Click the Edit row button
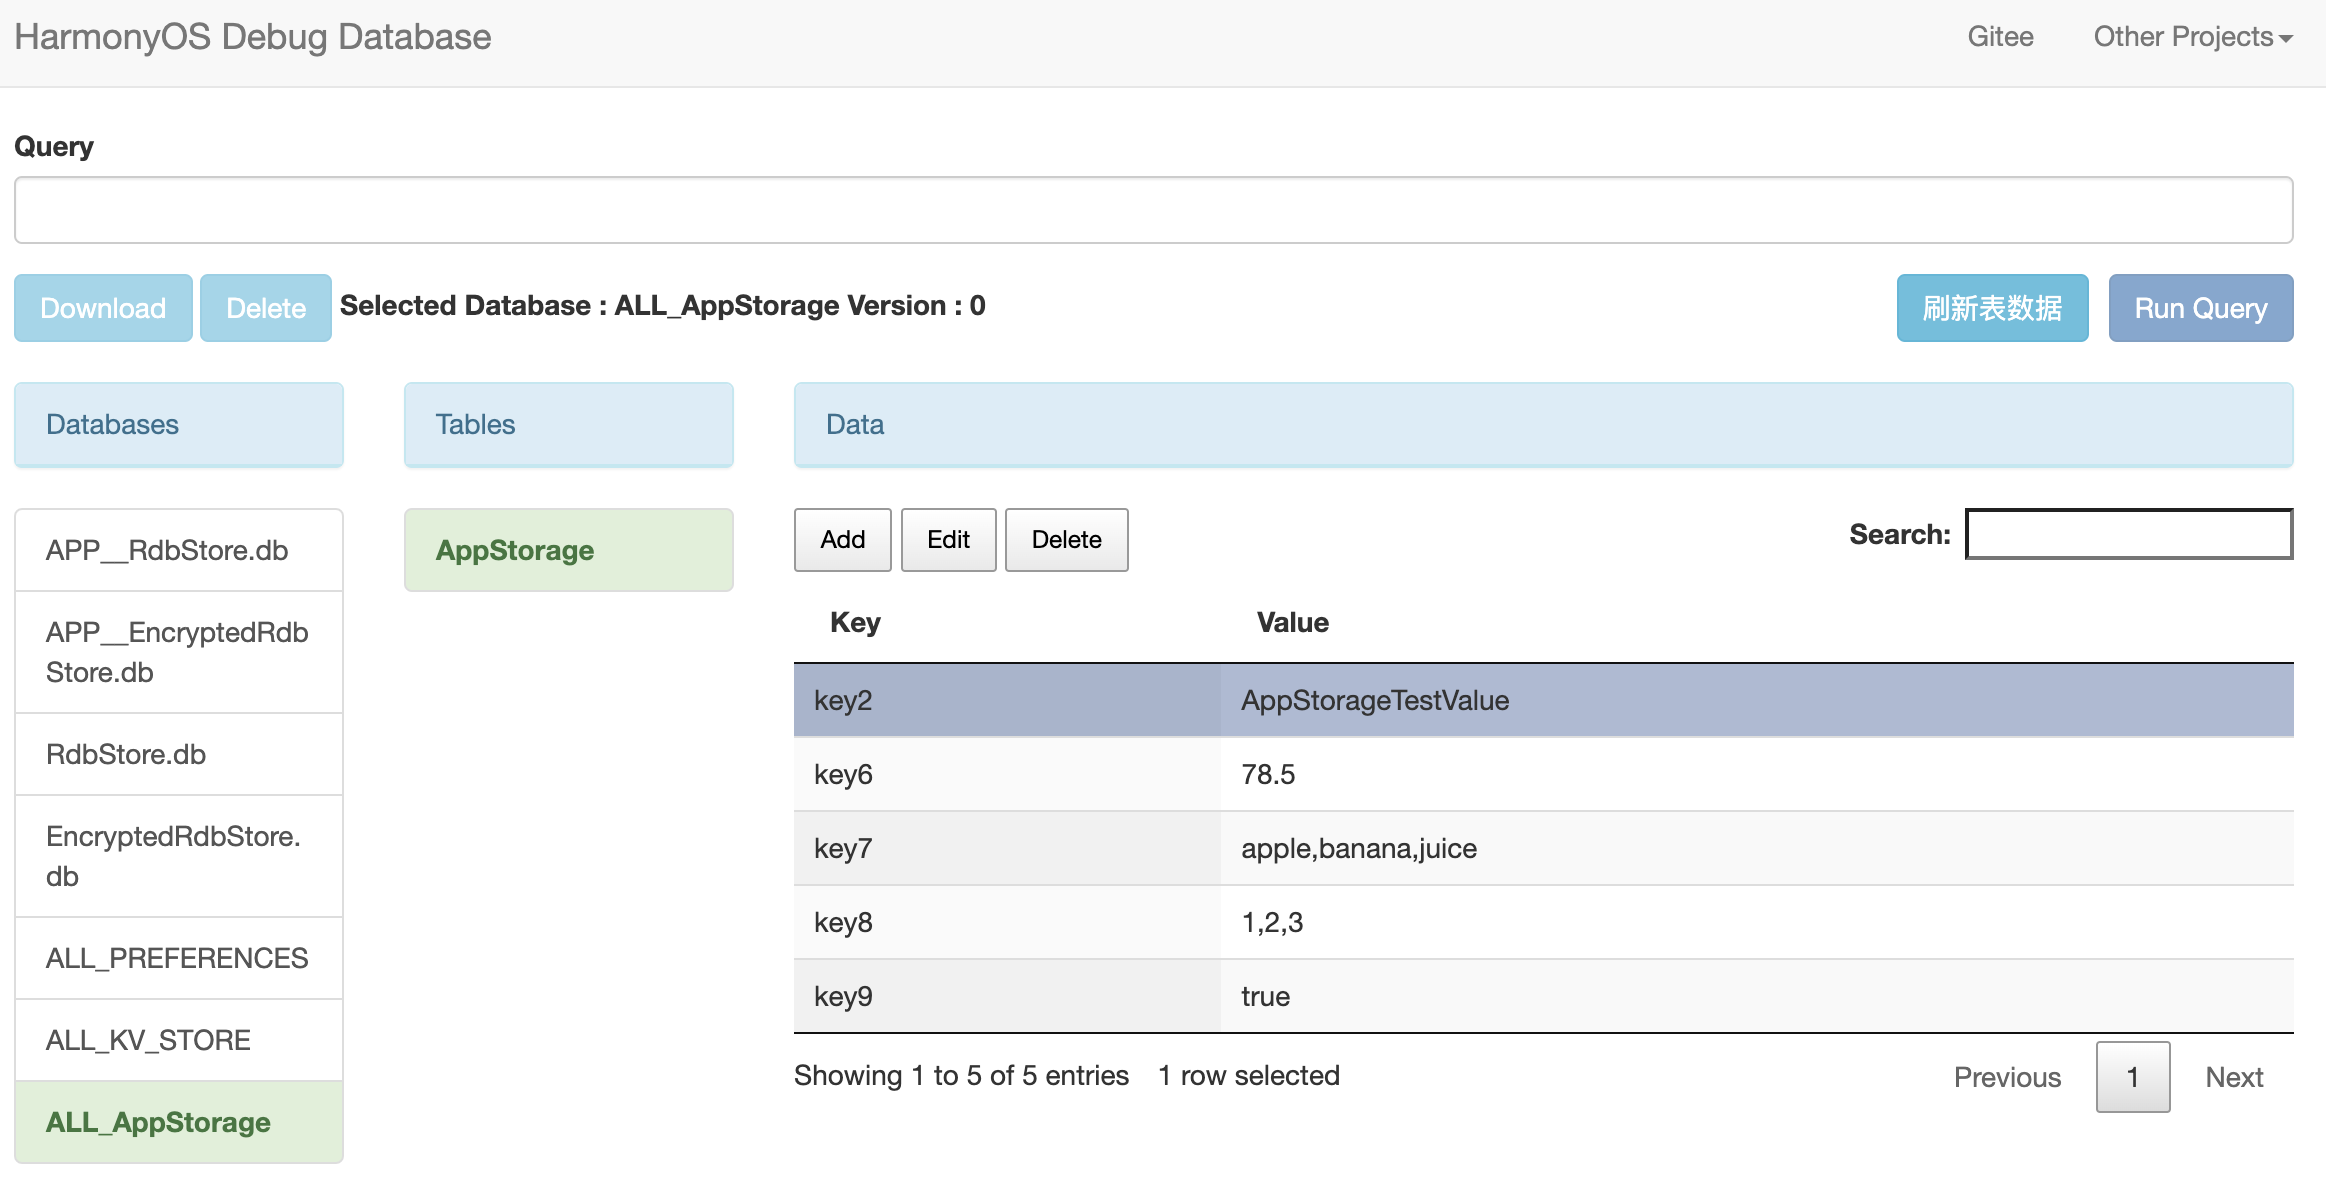The width and height of the screenshot is (2326, 1188). pos(948,540)
